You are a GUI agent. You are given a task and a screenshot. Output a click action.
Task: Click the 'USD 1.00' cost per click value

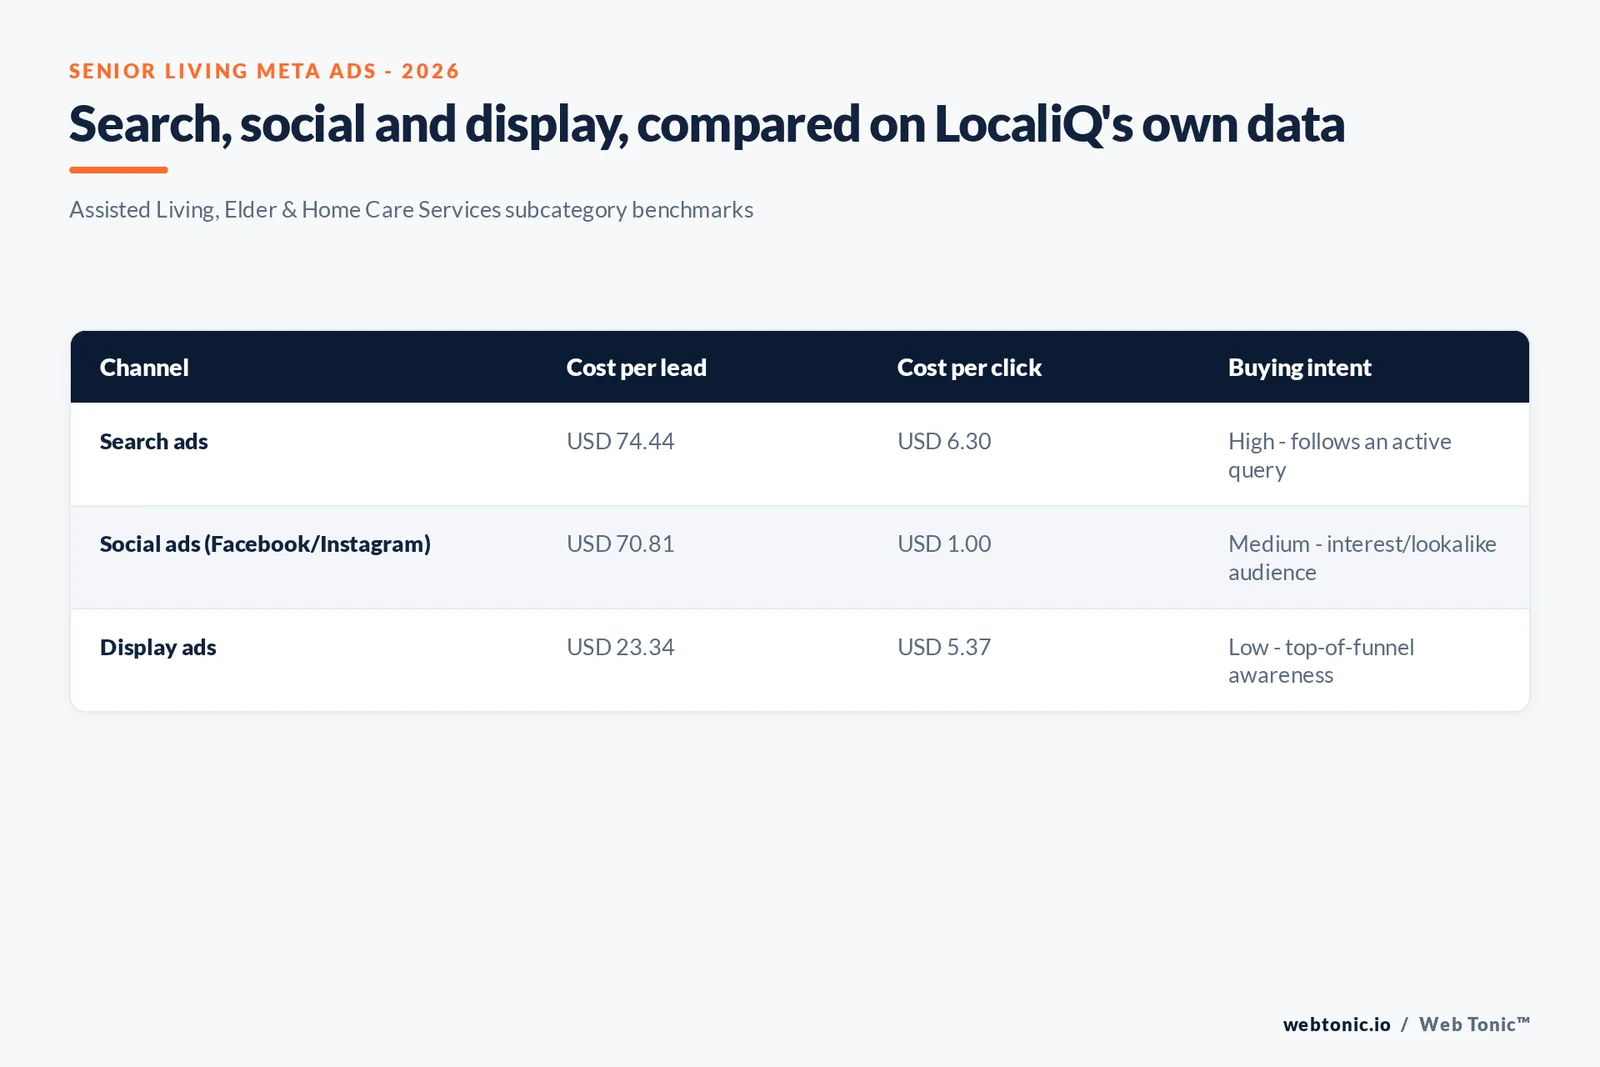pyautogui.click(x=944, y=544)
